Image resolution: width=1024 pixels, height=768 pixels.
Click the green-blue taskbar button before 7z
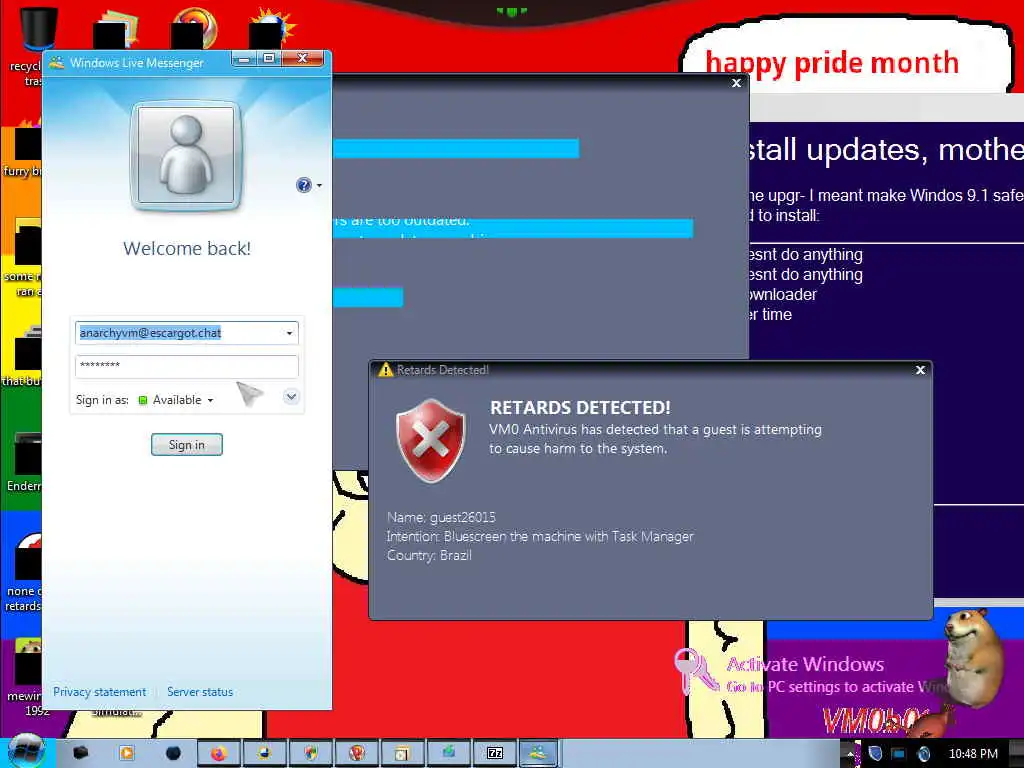click(449, 754)
